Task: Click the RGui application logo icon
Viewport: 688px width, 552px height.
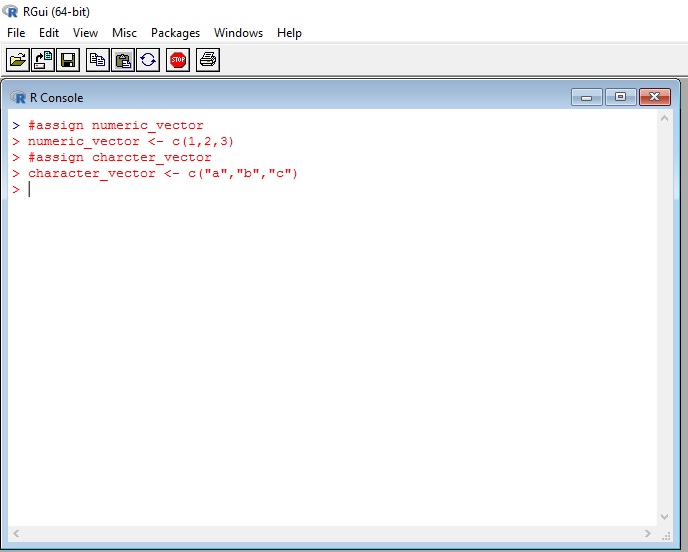Action: [x=10, y=11]
